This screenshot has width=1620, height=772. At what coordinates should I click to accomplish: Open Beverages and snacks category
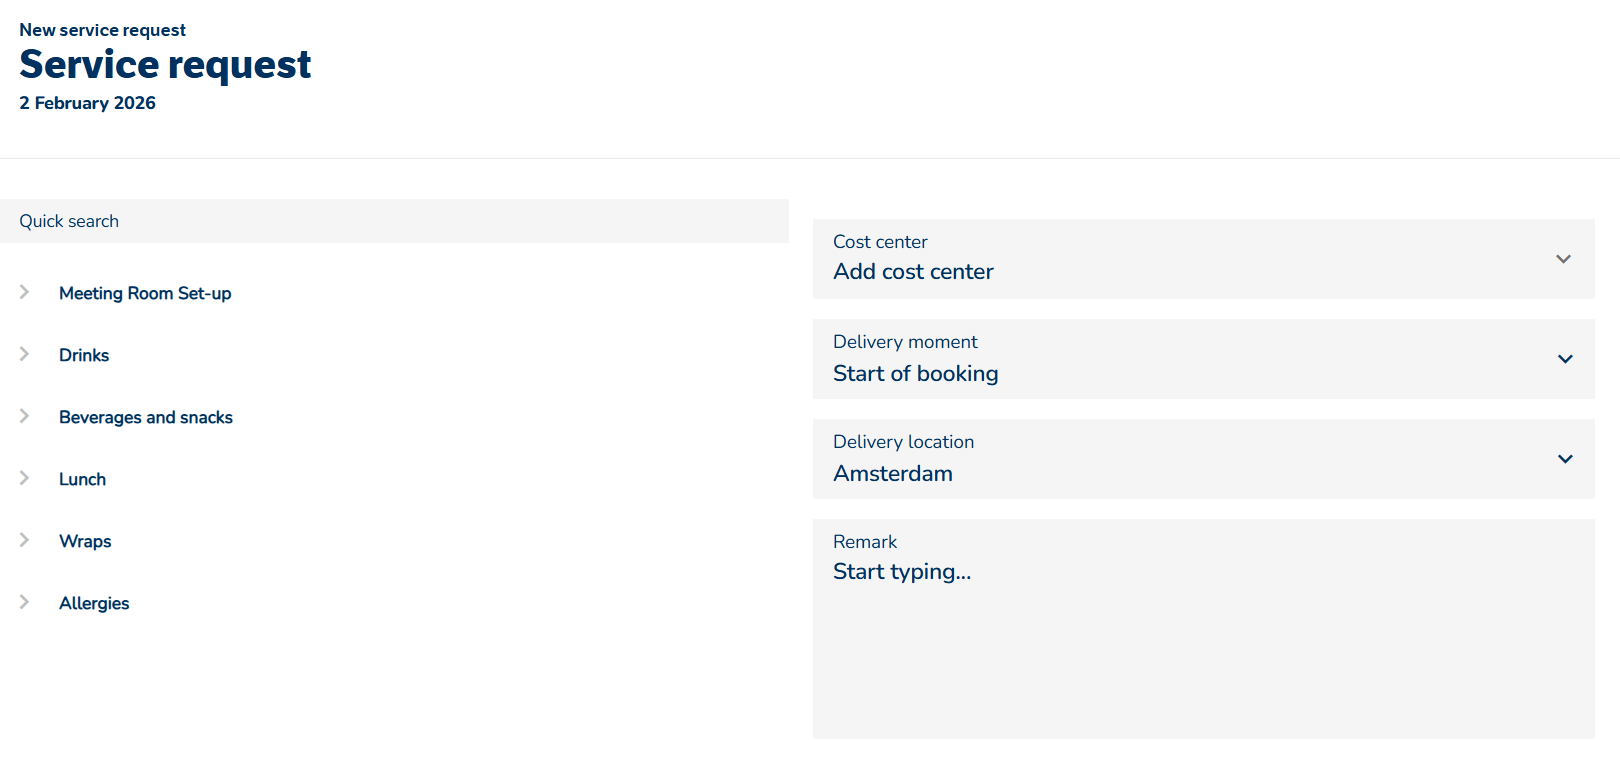tap(146, 417)
